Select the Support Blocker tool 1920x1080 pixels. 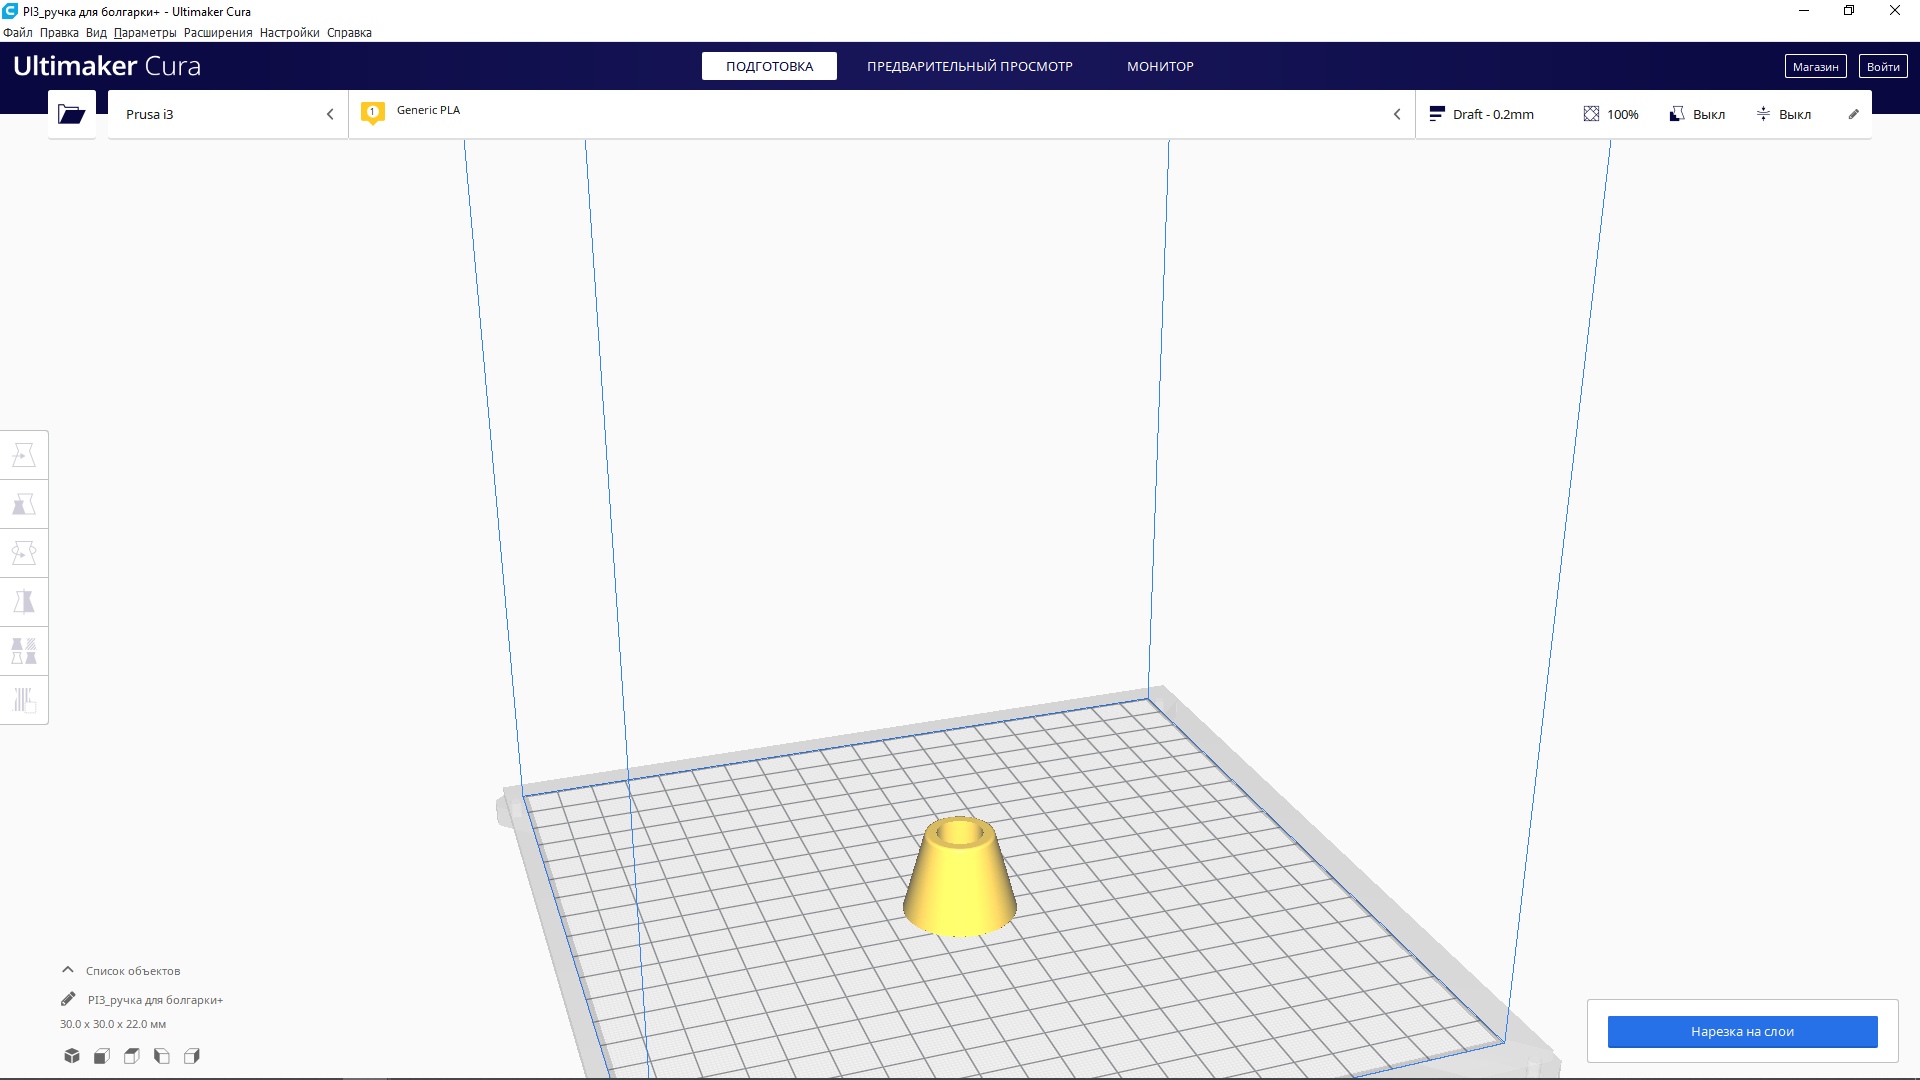click(24, 700)
